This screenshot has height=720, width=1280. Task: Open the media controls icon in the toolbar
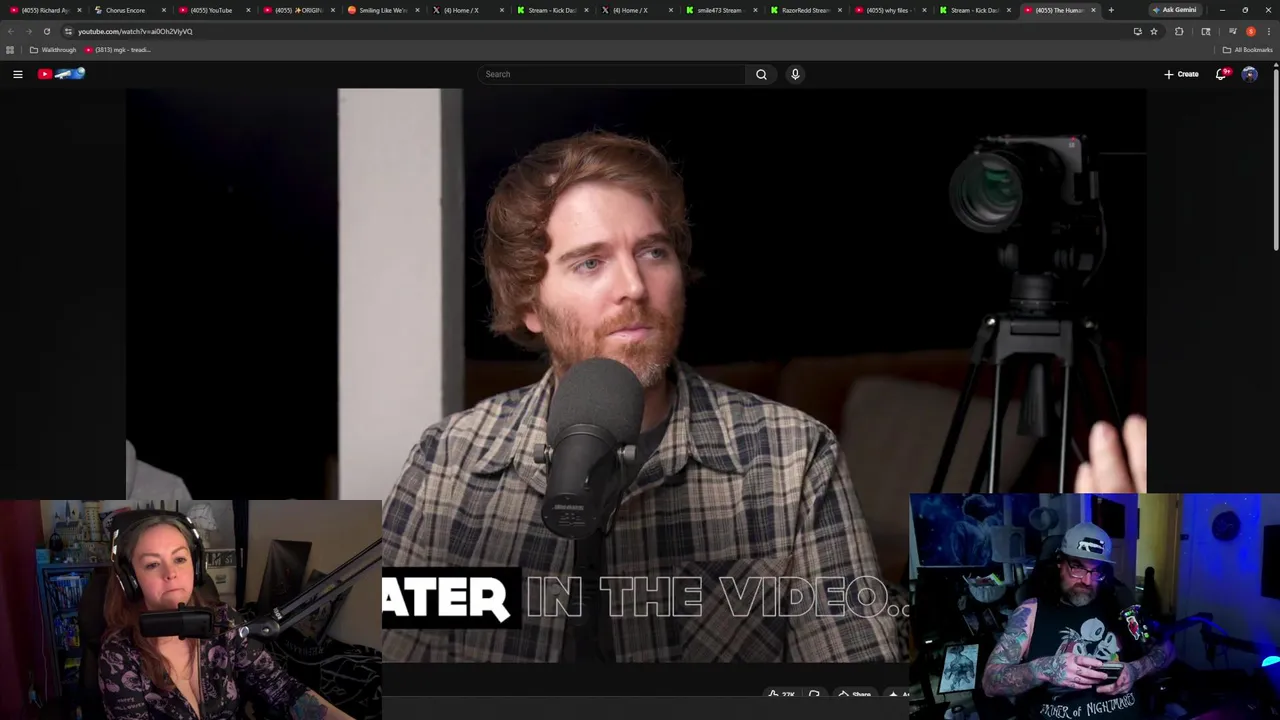pos(1232,31)
